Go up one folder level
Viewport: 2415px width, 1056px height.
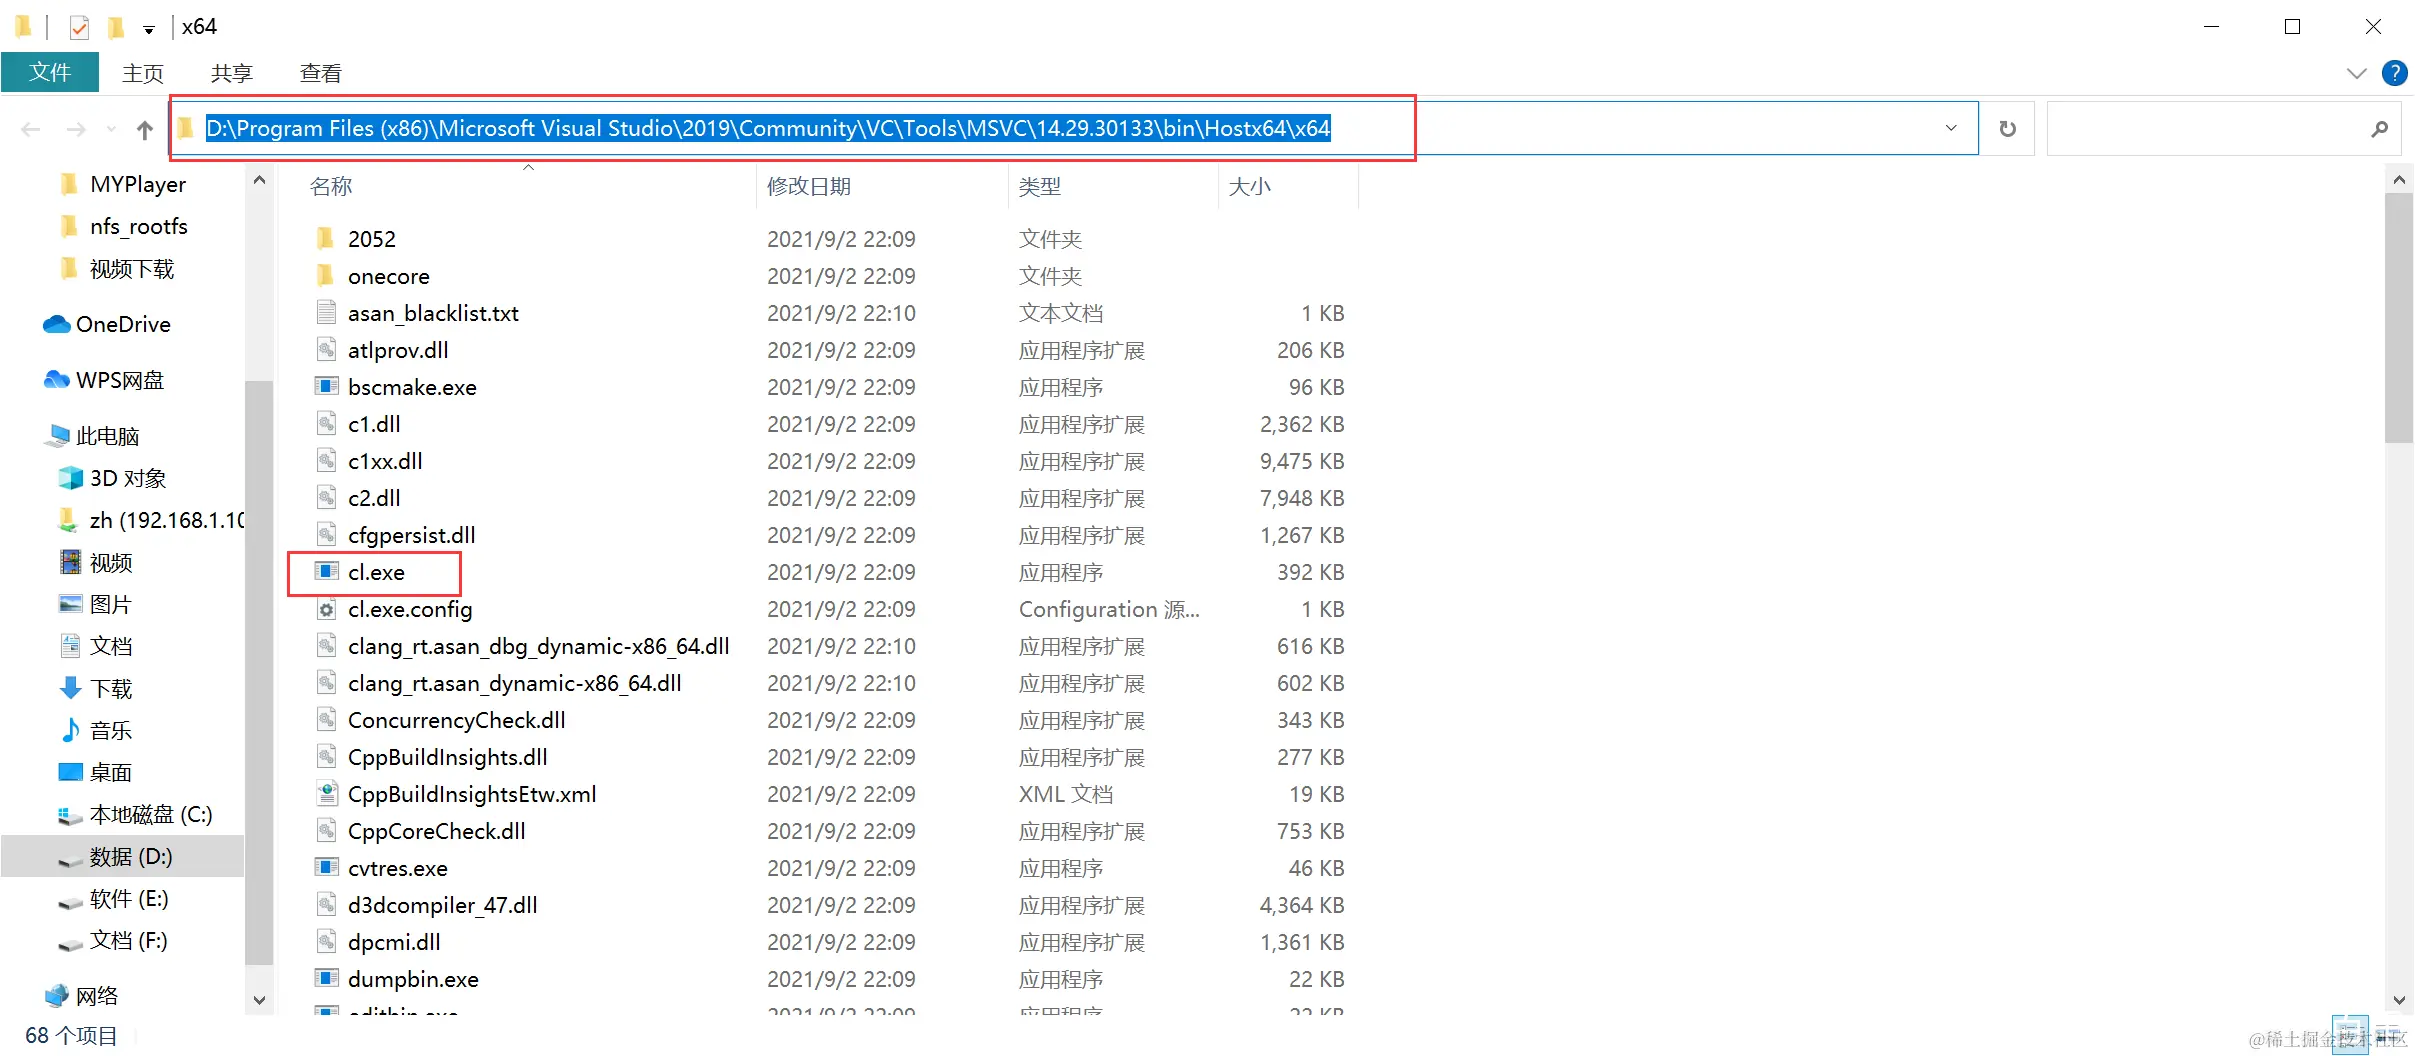click(145, 129)
